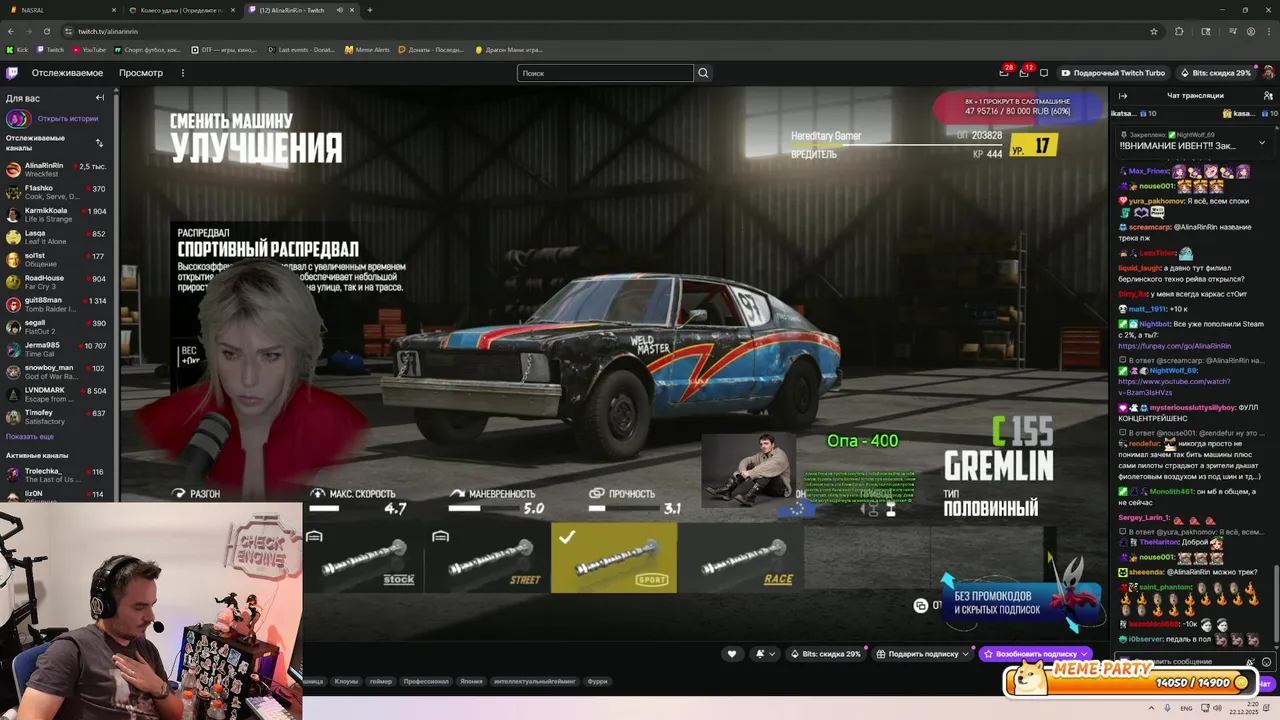Switch the ENG keyboard language indicator
This screenshot has width=1280, height=720.
1186,708
